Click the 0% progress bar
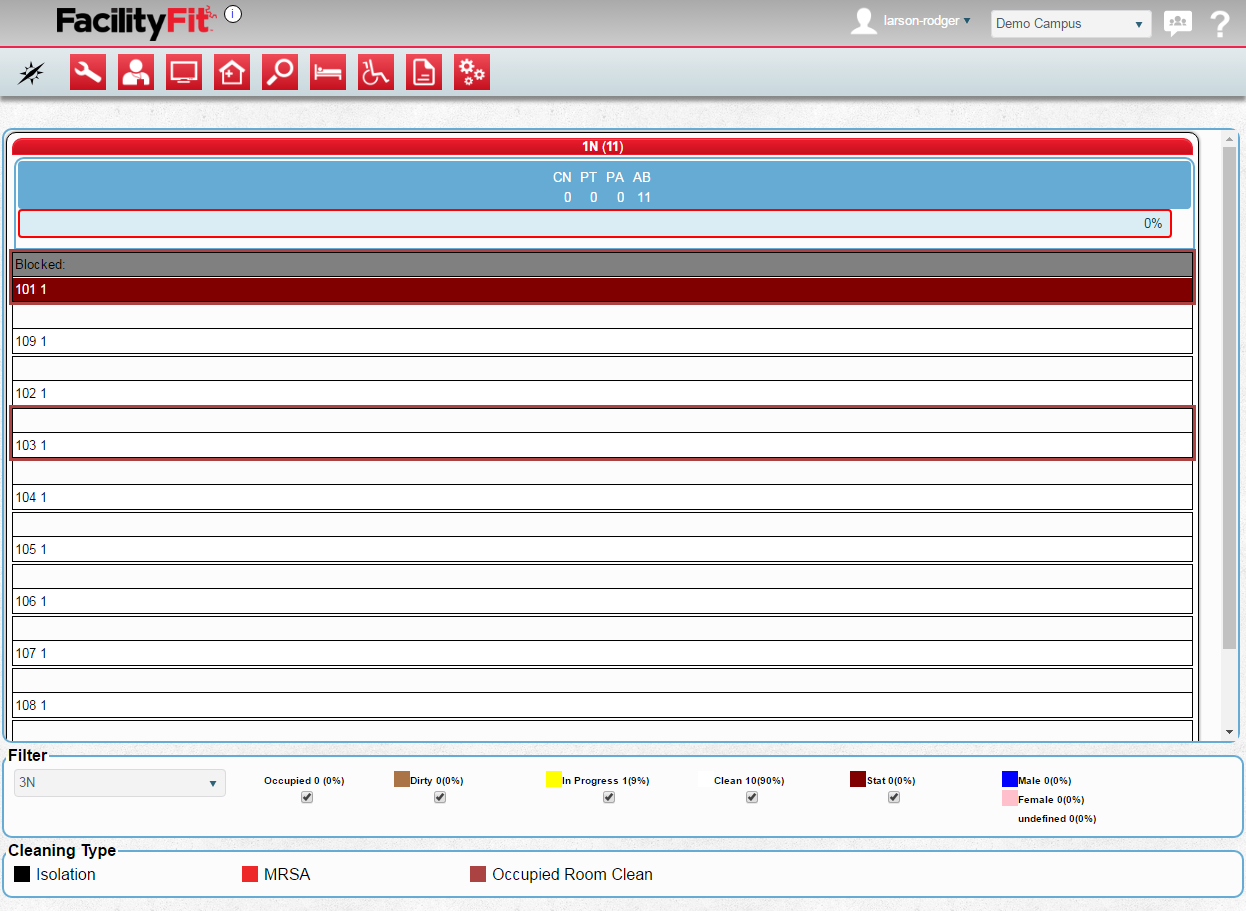 tap(594, 223)
